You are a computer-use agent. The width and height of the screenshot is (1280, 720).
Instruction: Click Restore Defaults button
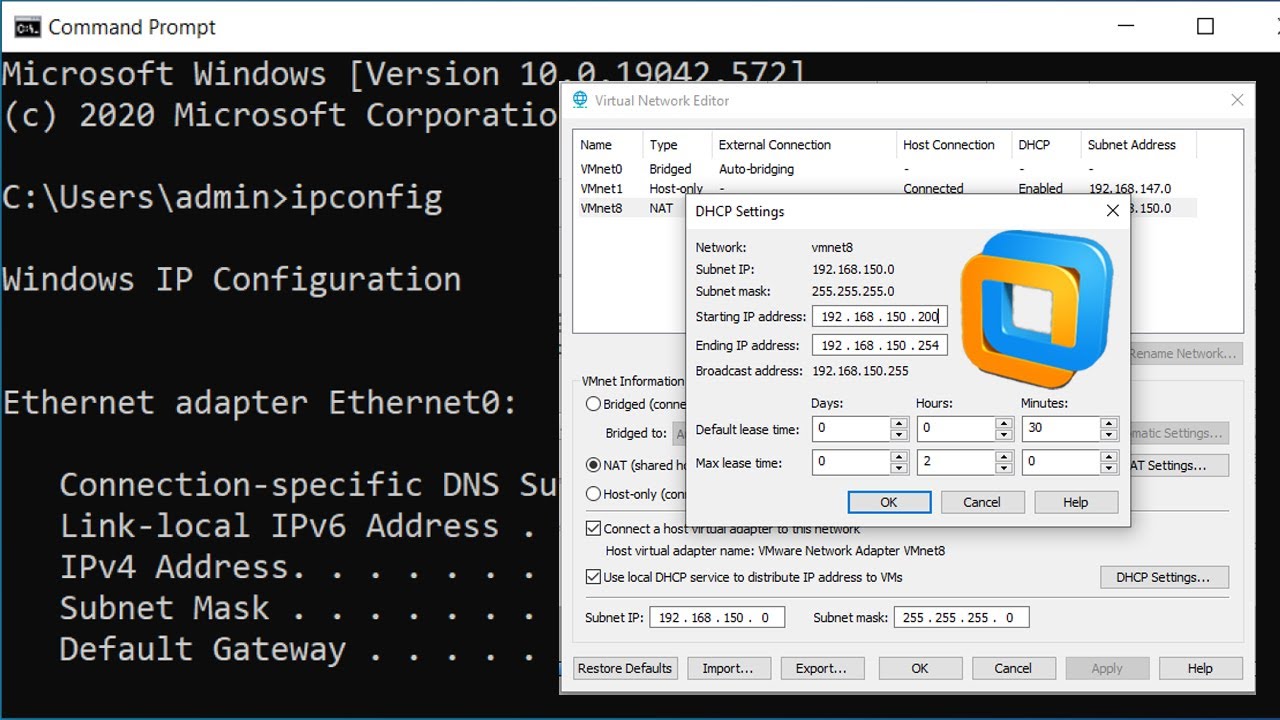626,668
